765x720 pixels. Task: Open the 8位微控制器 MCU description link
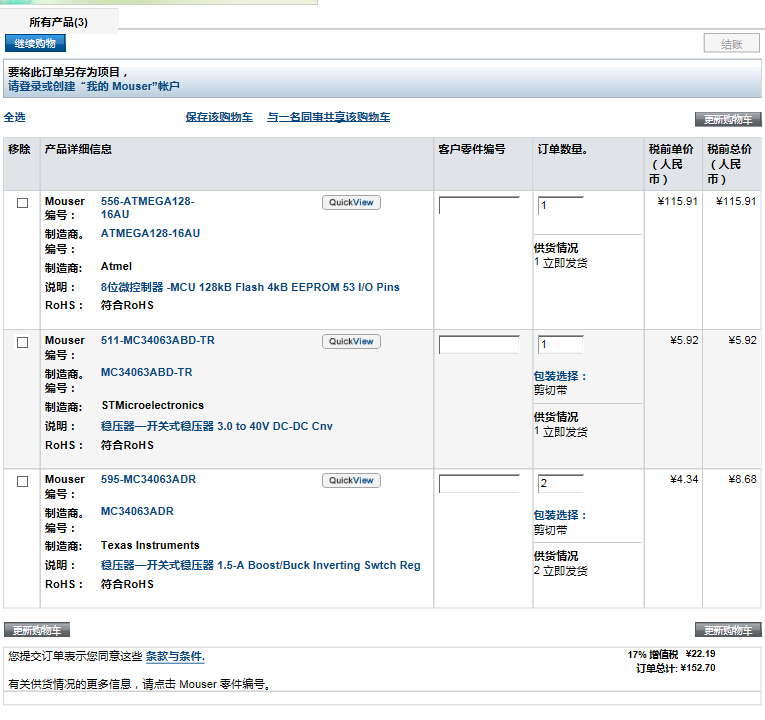click(250, 287)
